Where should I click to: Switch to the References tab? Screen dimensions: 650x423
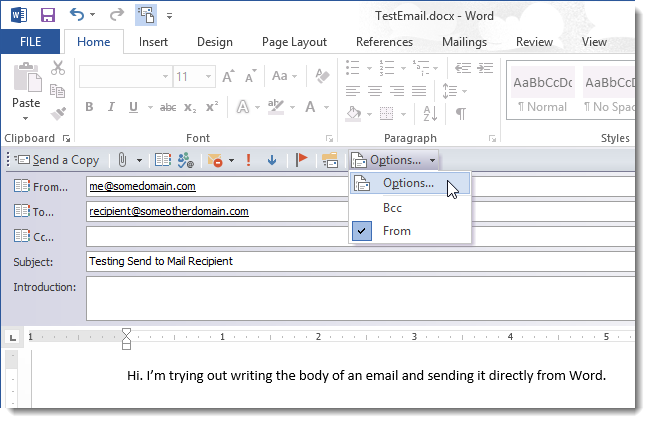[x=384, y=42]
